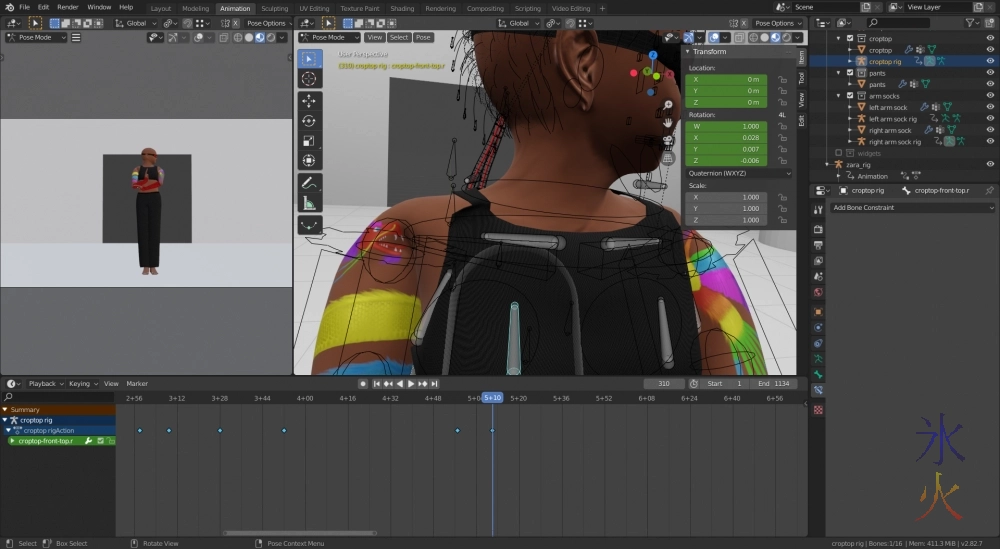The height and width of the screenshot is (549, 1000).
Task: Switch to the Sculpting workspace tab
Action: [x=274, y=8]
